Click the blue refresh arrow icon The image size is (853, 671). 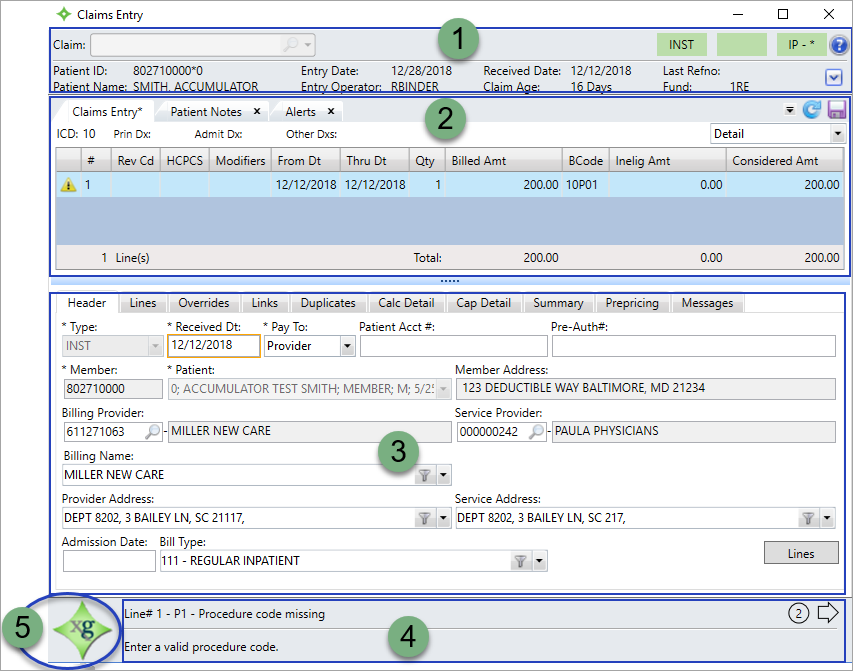point(812,110)
